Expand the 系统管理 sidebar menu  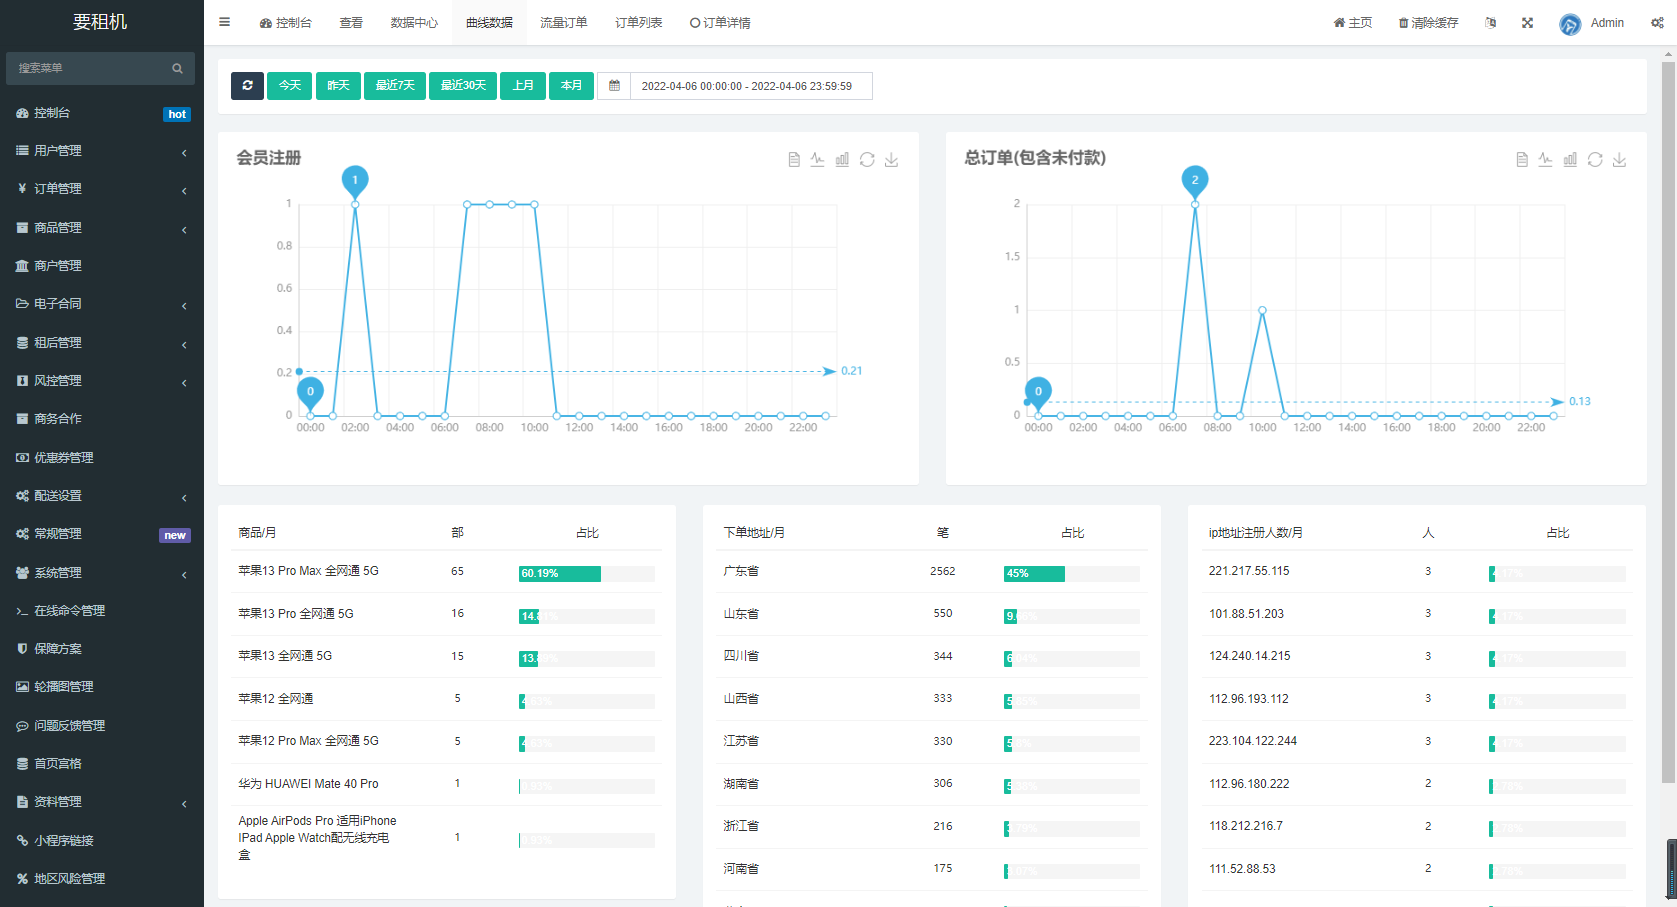pos(102,573)
